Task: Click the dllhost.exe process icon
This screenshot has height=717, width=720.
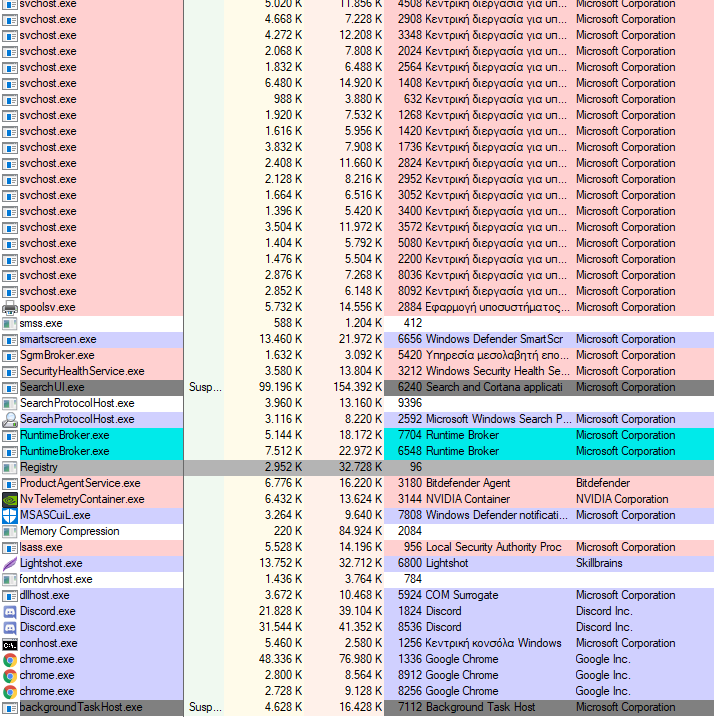Action: (x=10, y=596)
